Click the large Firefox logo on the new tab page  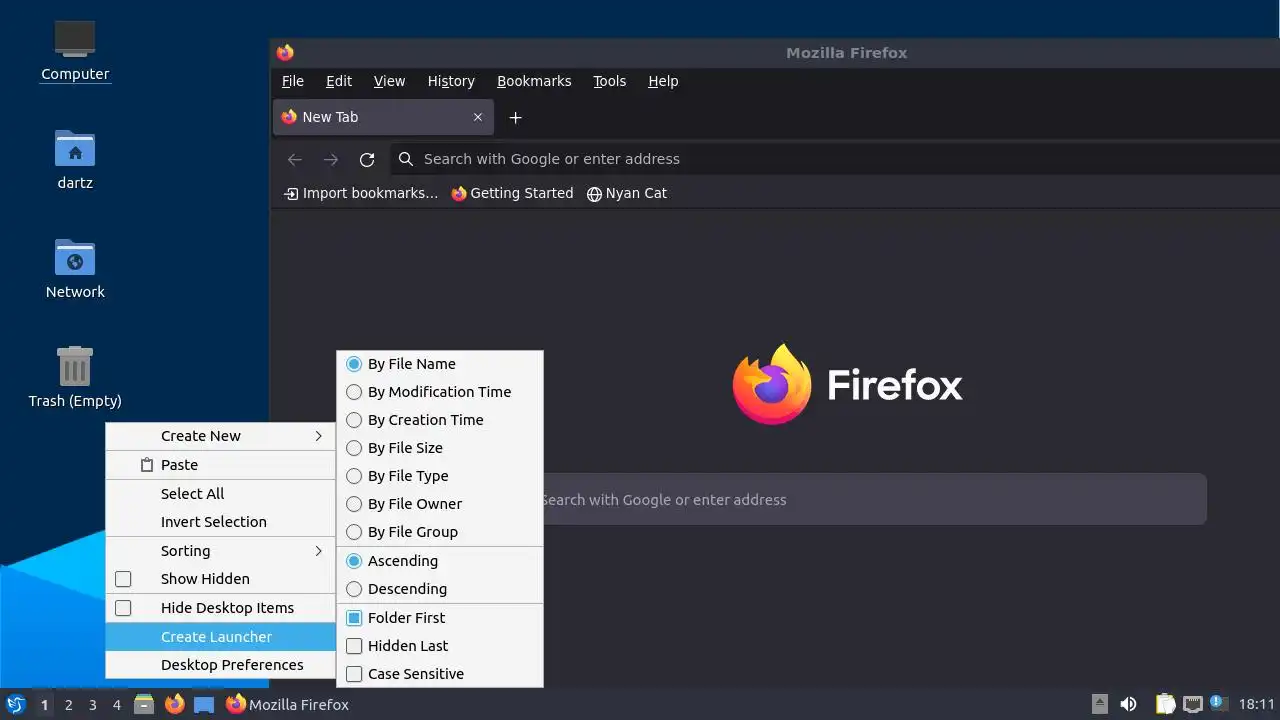pyautogui.click(x=771, y=384)
